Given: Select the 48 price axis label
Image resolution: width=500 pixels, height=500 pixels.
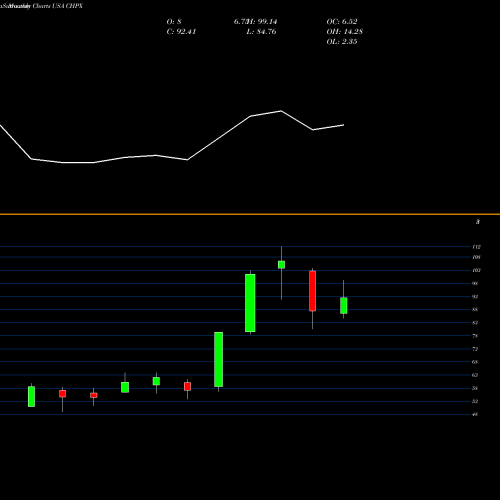Looking at the screenshot, I should (475, 414).
